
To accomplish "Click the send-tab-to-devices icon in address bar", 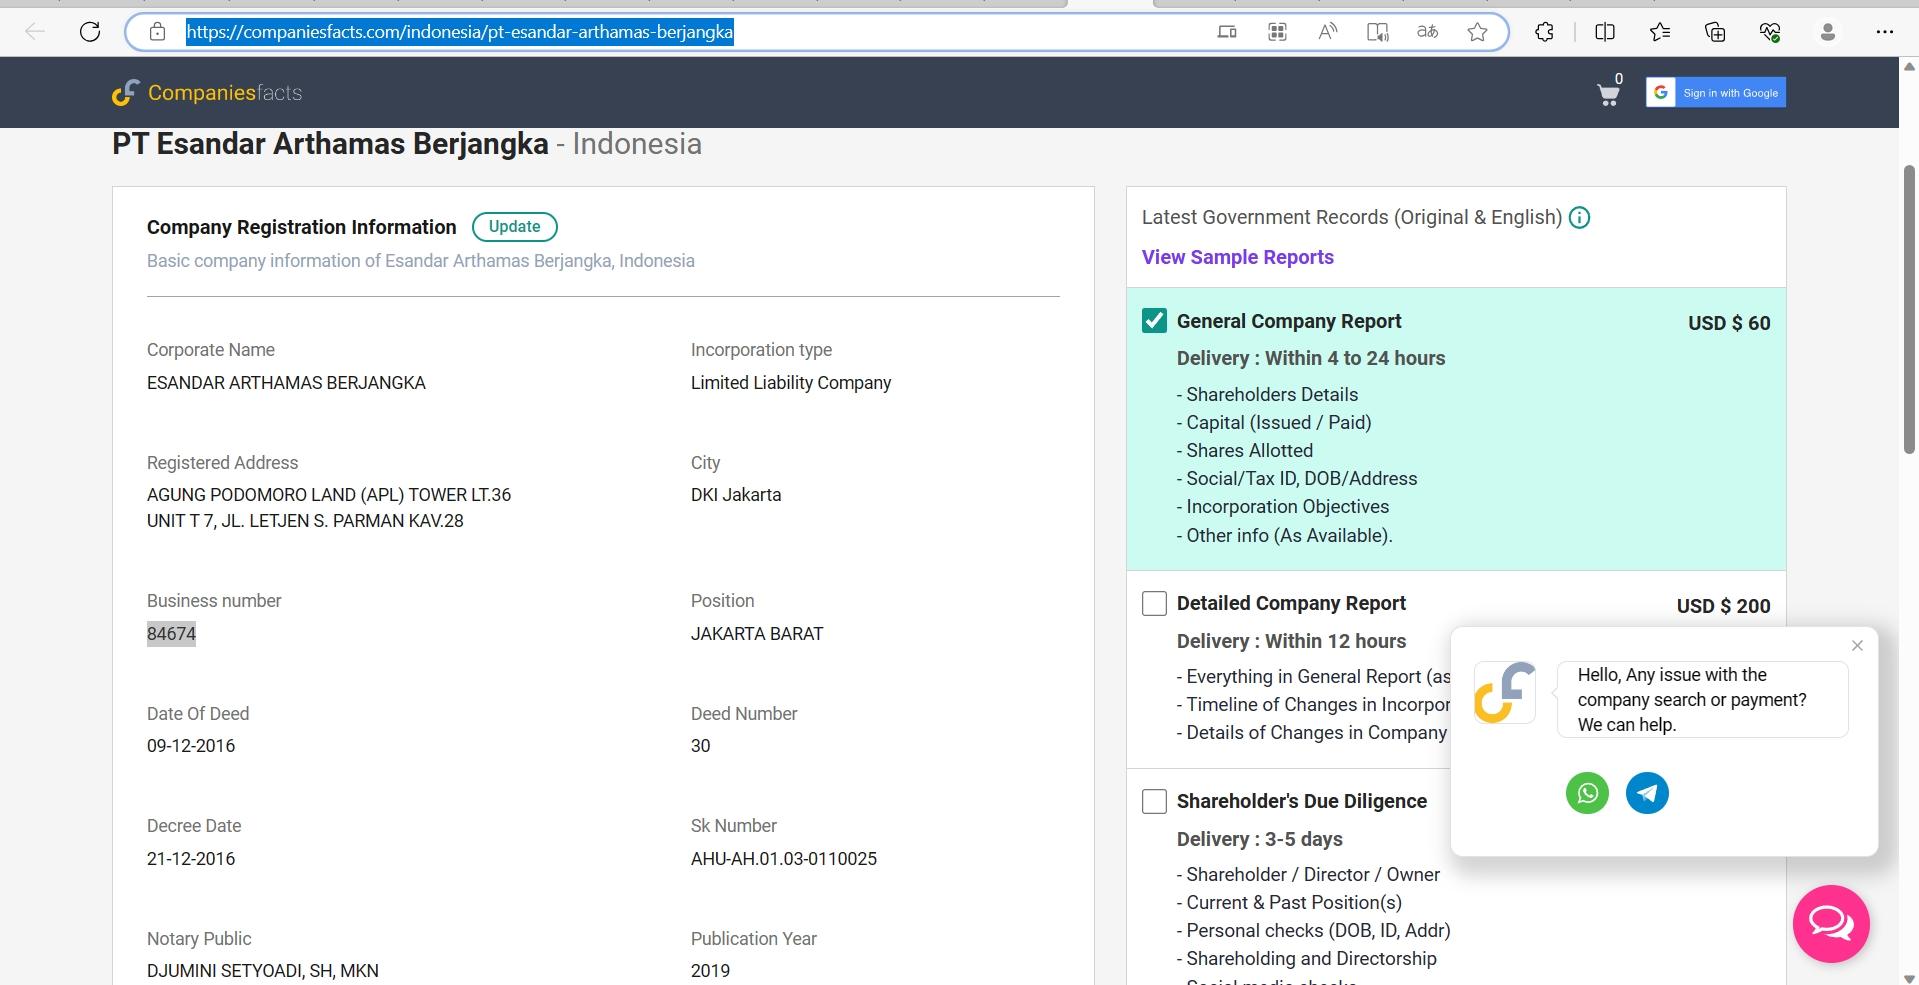I will (1227, 32).
